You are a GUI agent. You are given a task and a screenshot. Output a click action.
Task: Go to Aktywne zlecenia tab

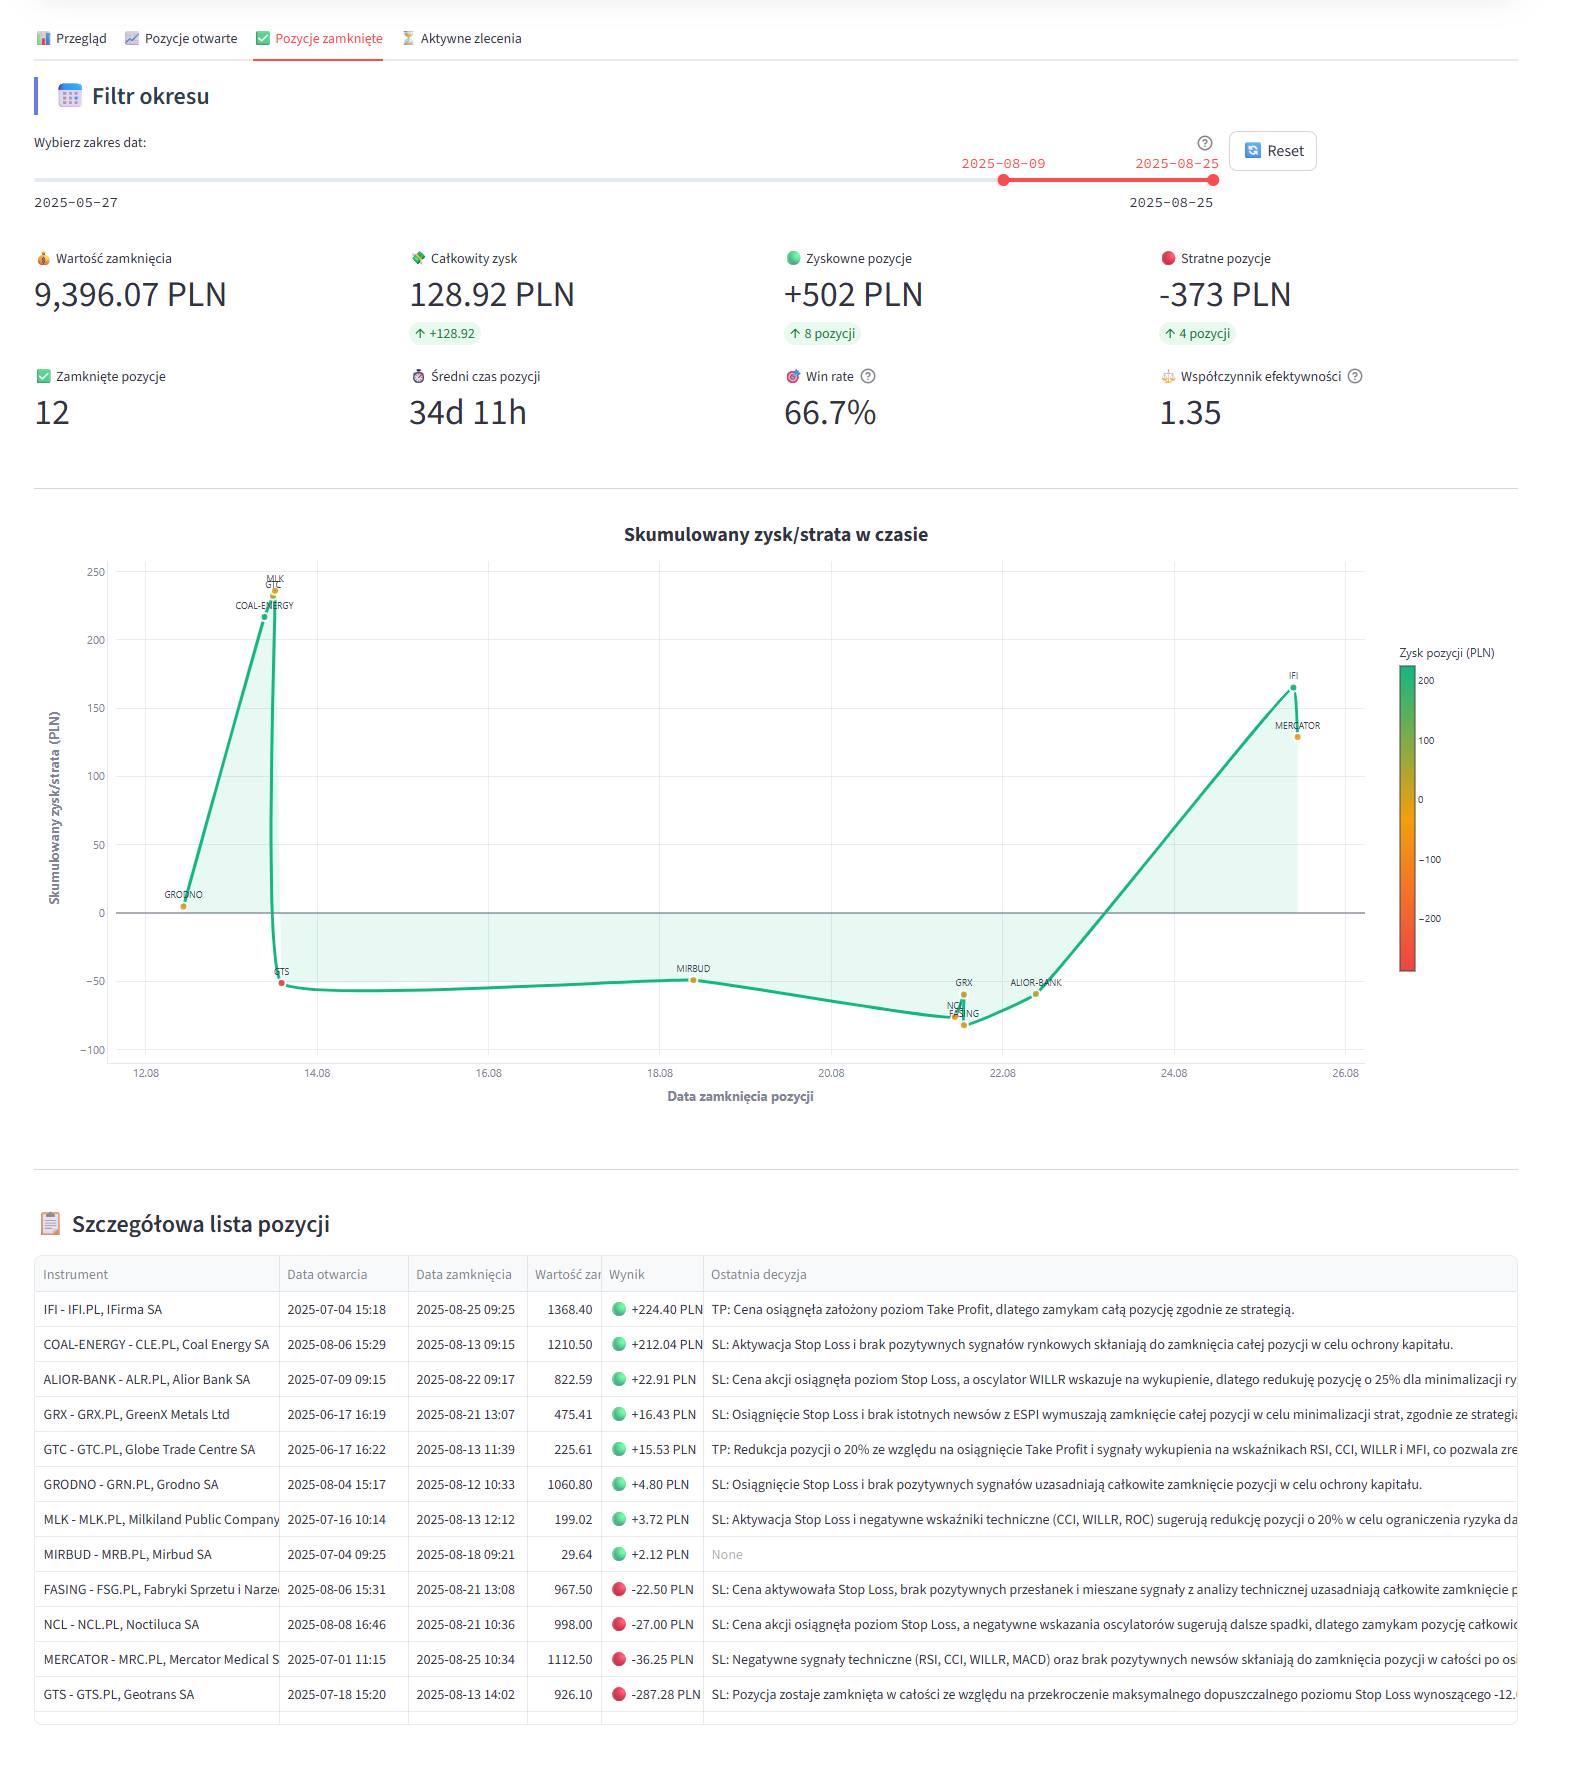(x=461, y=39)
